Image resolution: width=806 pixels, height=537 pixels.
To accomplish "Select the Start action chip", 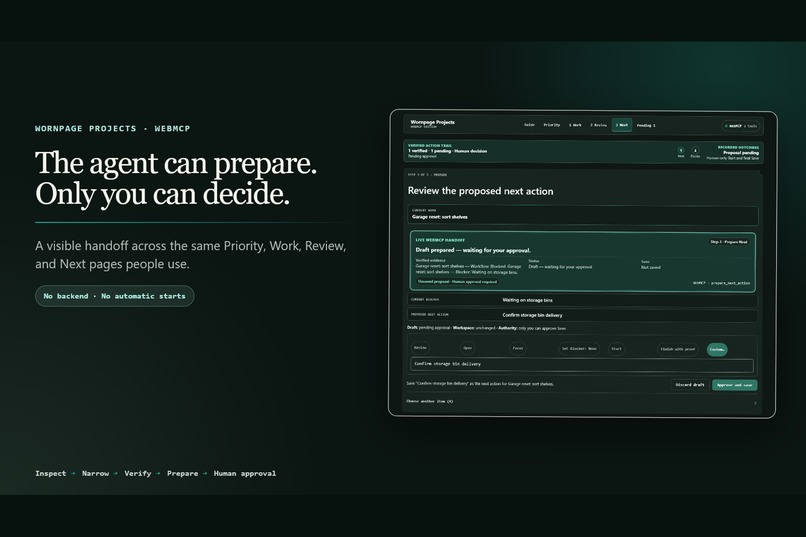I will [616, 348].
